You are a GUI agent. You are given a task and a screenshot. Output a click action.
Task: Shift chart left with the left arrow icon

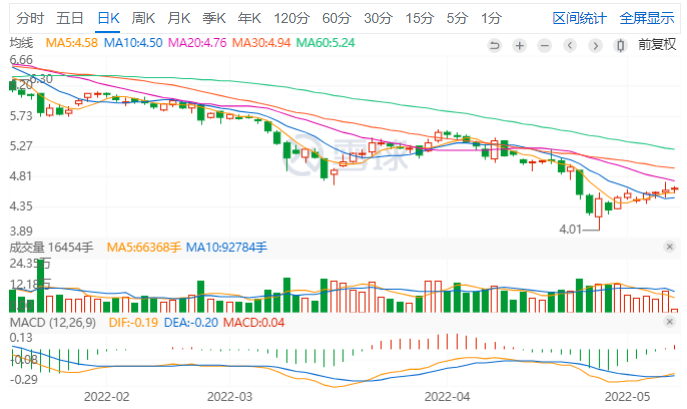click(570, 45)
